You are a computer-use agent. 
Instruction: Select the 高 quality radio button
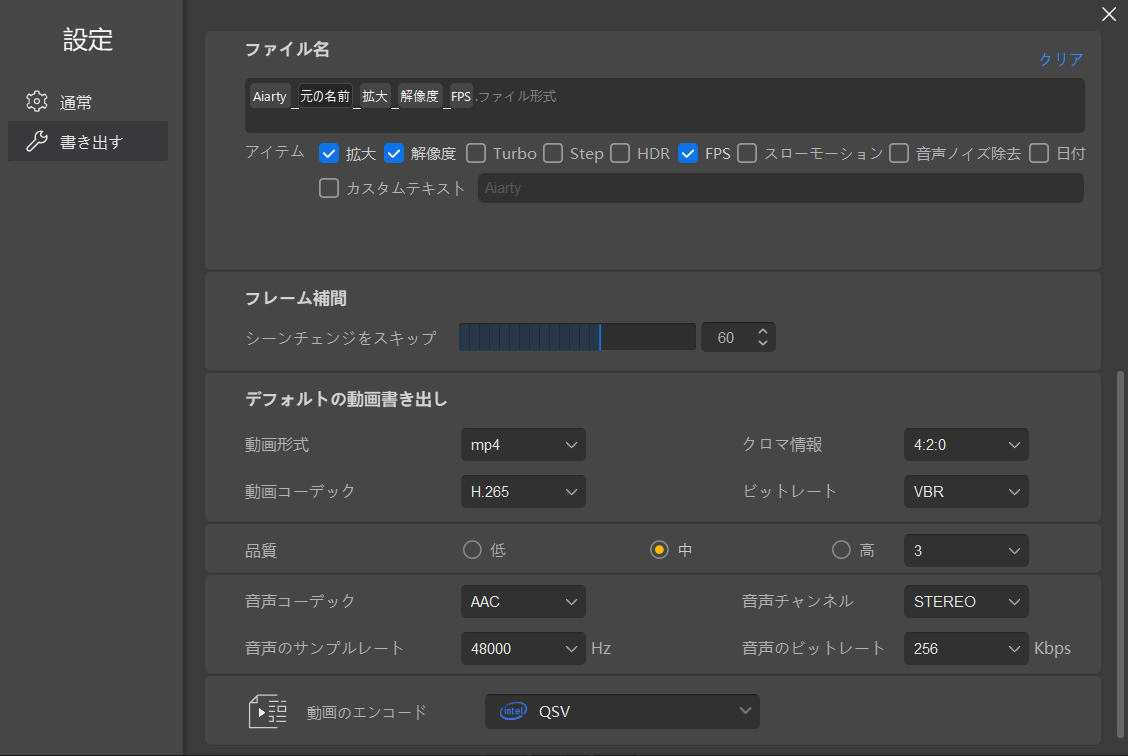842,550
